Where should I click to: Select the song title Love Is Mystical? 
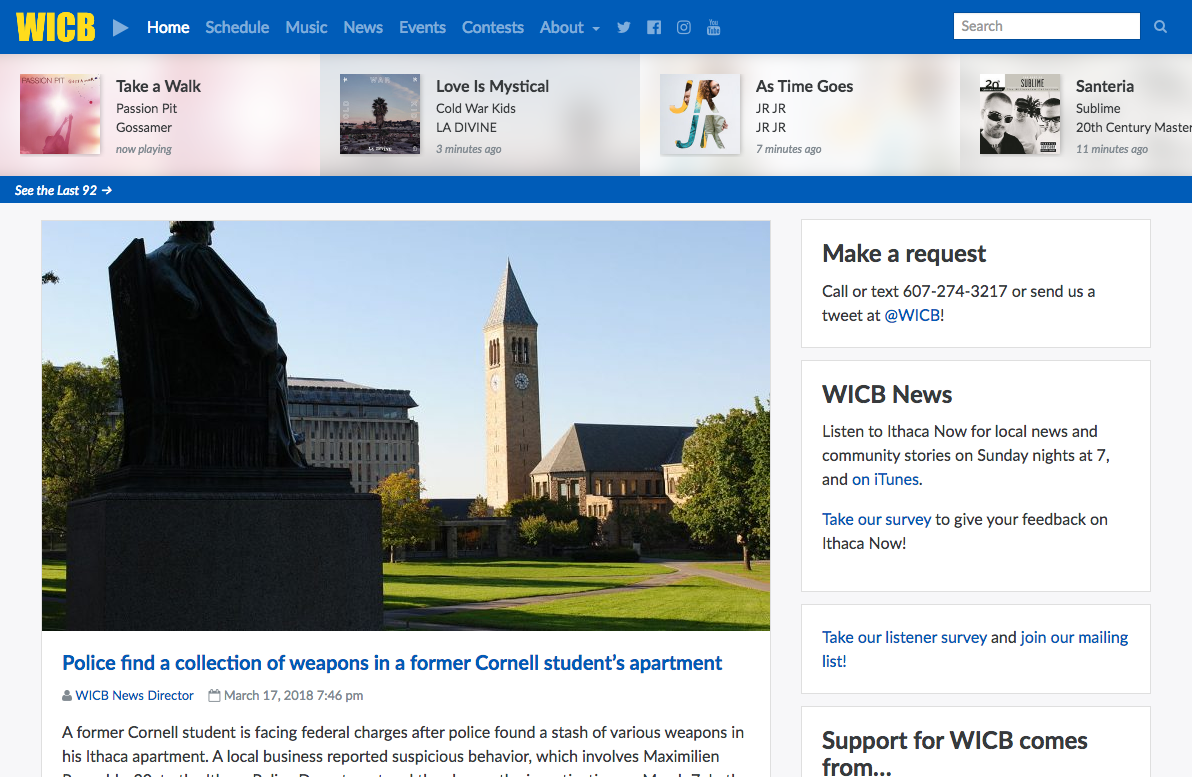click(493, 86)
